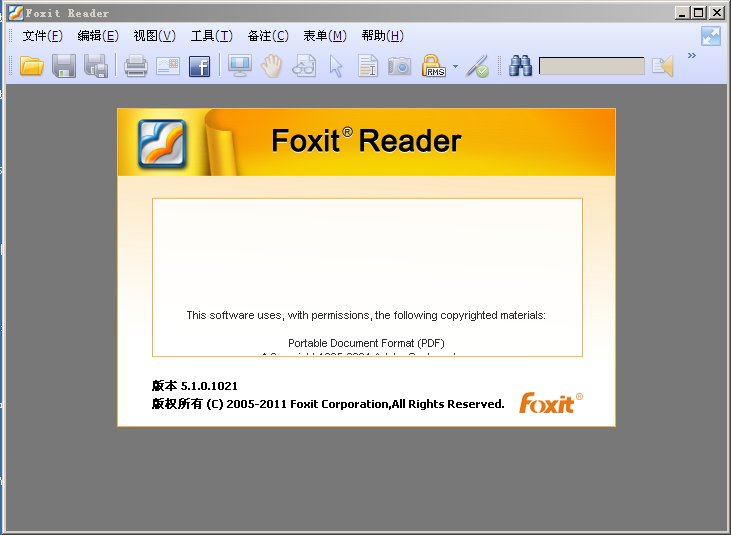Select the Hand tool
The width and height of the screenshot is (731, 535).
[x=271, y=66]
